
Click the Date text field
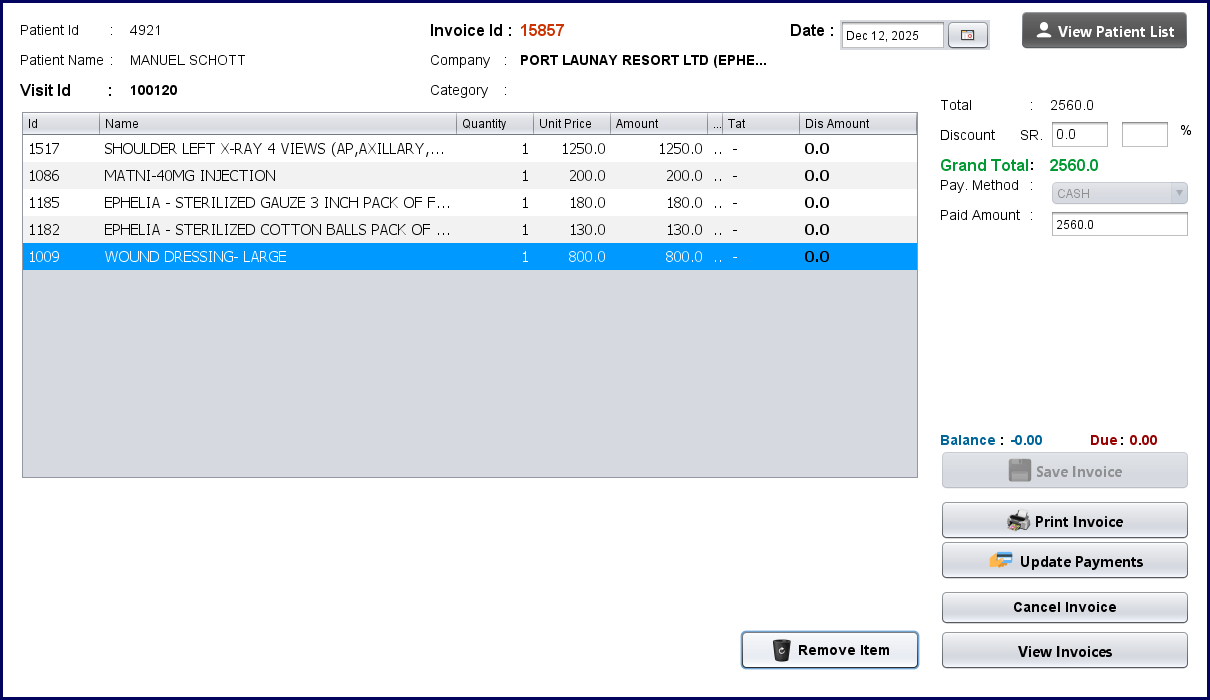(x=892, y=36)
